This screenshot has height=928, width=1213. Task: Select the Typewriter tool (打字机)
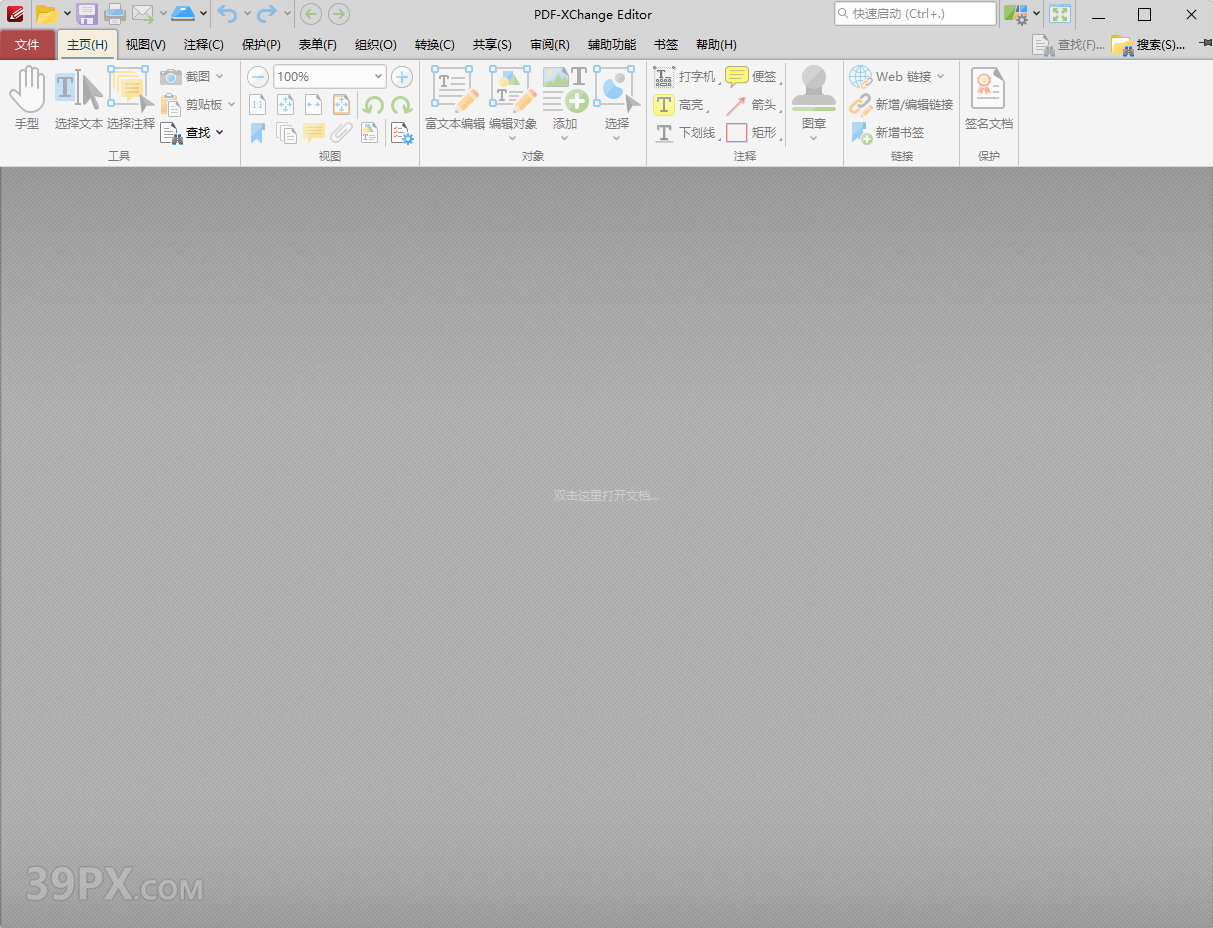click(685, 77)
